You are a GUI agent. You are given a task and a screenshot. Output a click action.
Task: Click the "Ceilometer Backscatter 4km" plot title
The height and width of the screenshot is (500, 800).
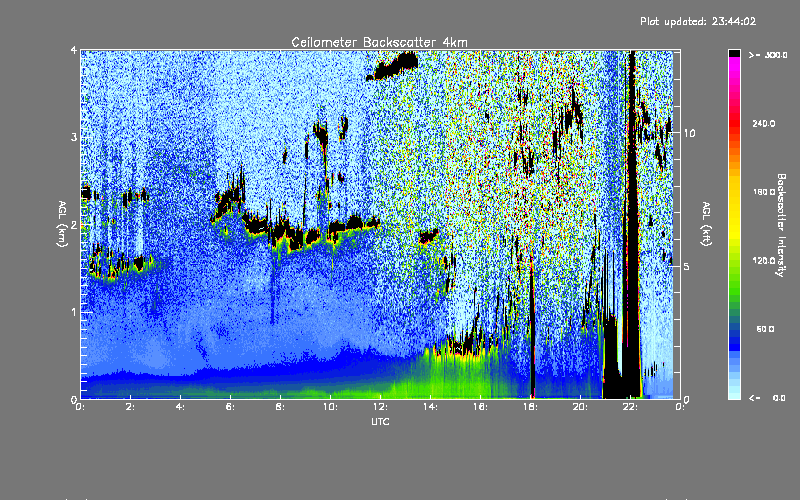click(x=379, y=42)
